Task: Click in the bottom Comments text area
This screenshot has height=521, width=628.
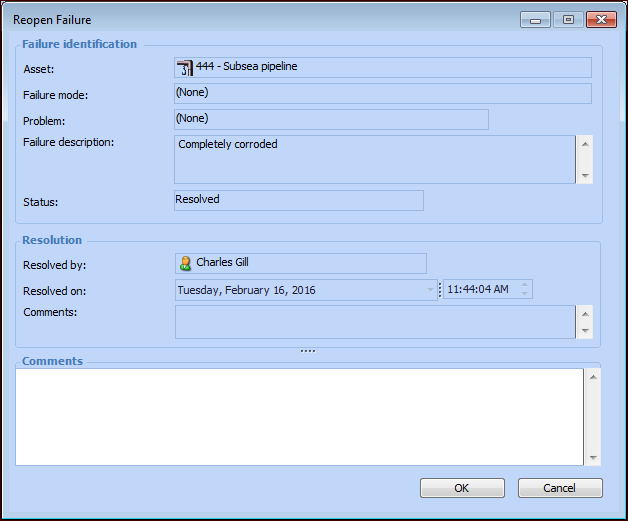Action: tap(299, 417)
